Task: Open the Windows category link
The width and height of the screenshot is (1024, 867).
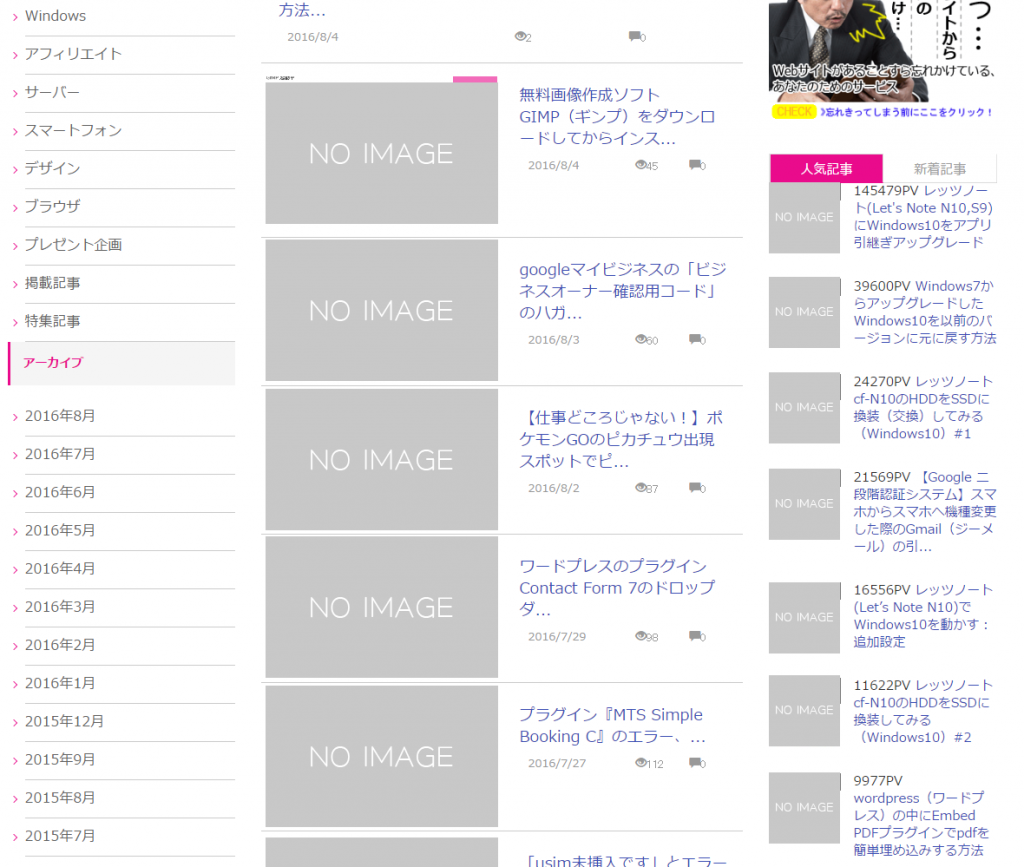Action: click(x=56, y=16)
